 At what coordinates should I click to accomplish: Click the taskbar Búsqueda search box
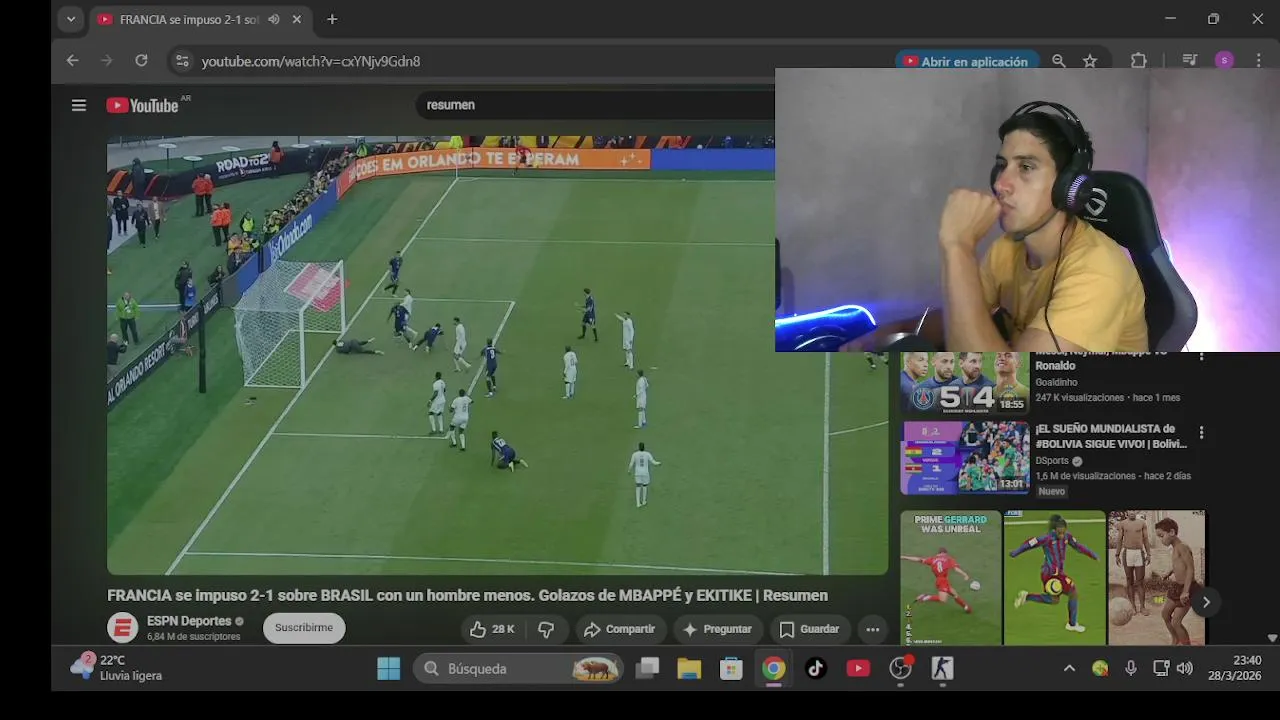pyautogui.click(x=518, y=668)
